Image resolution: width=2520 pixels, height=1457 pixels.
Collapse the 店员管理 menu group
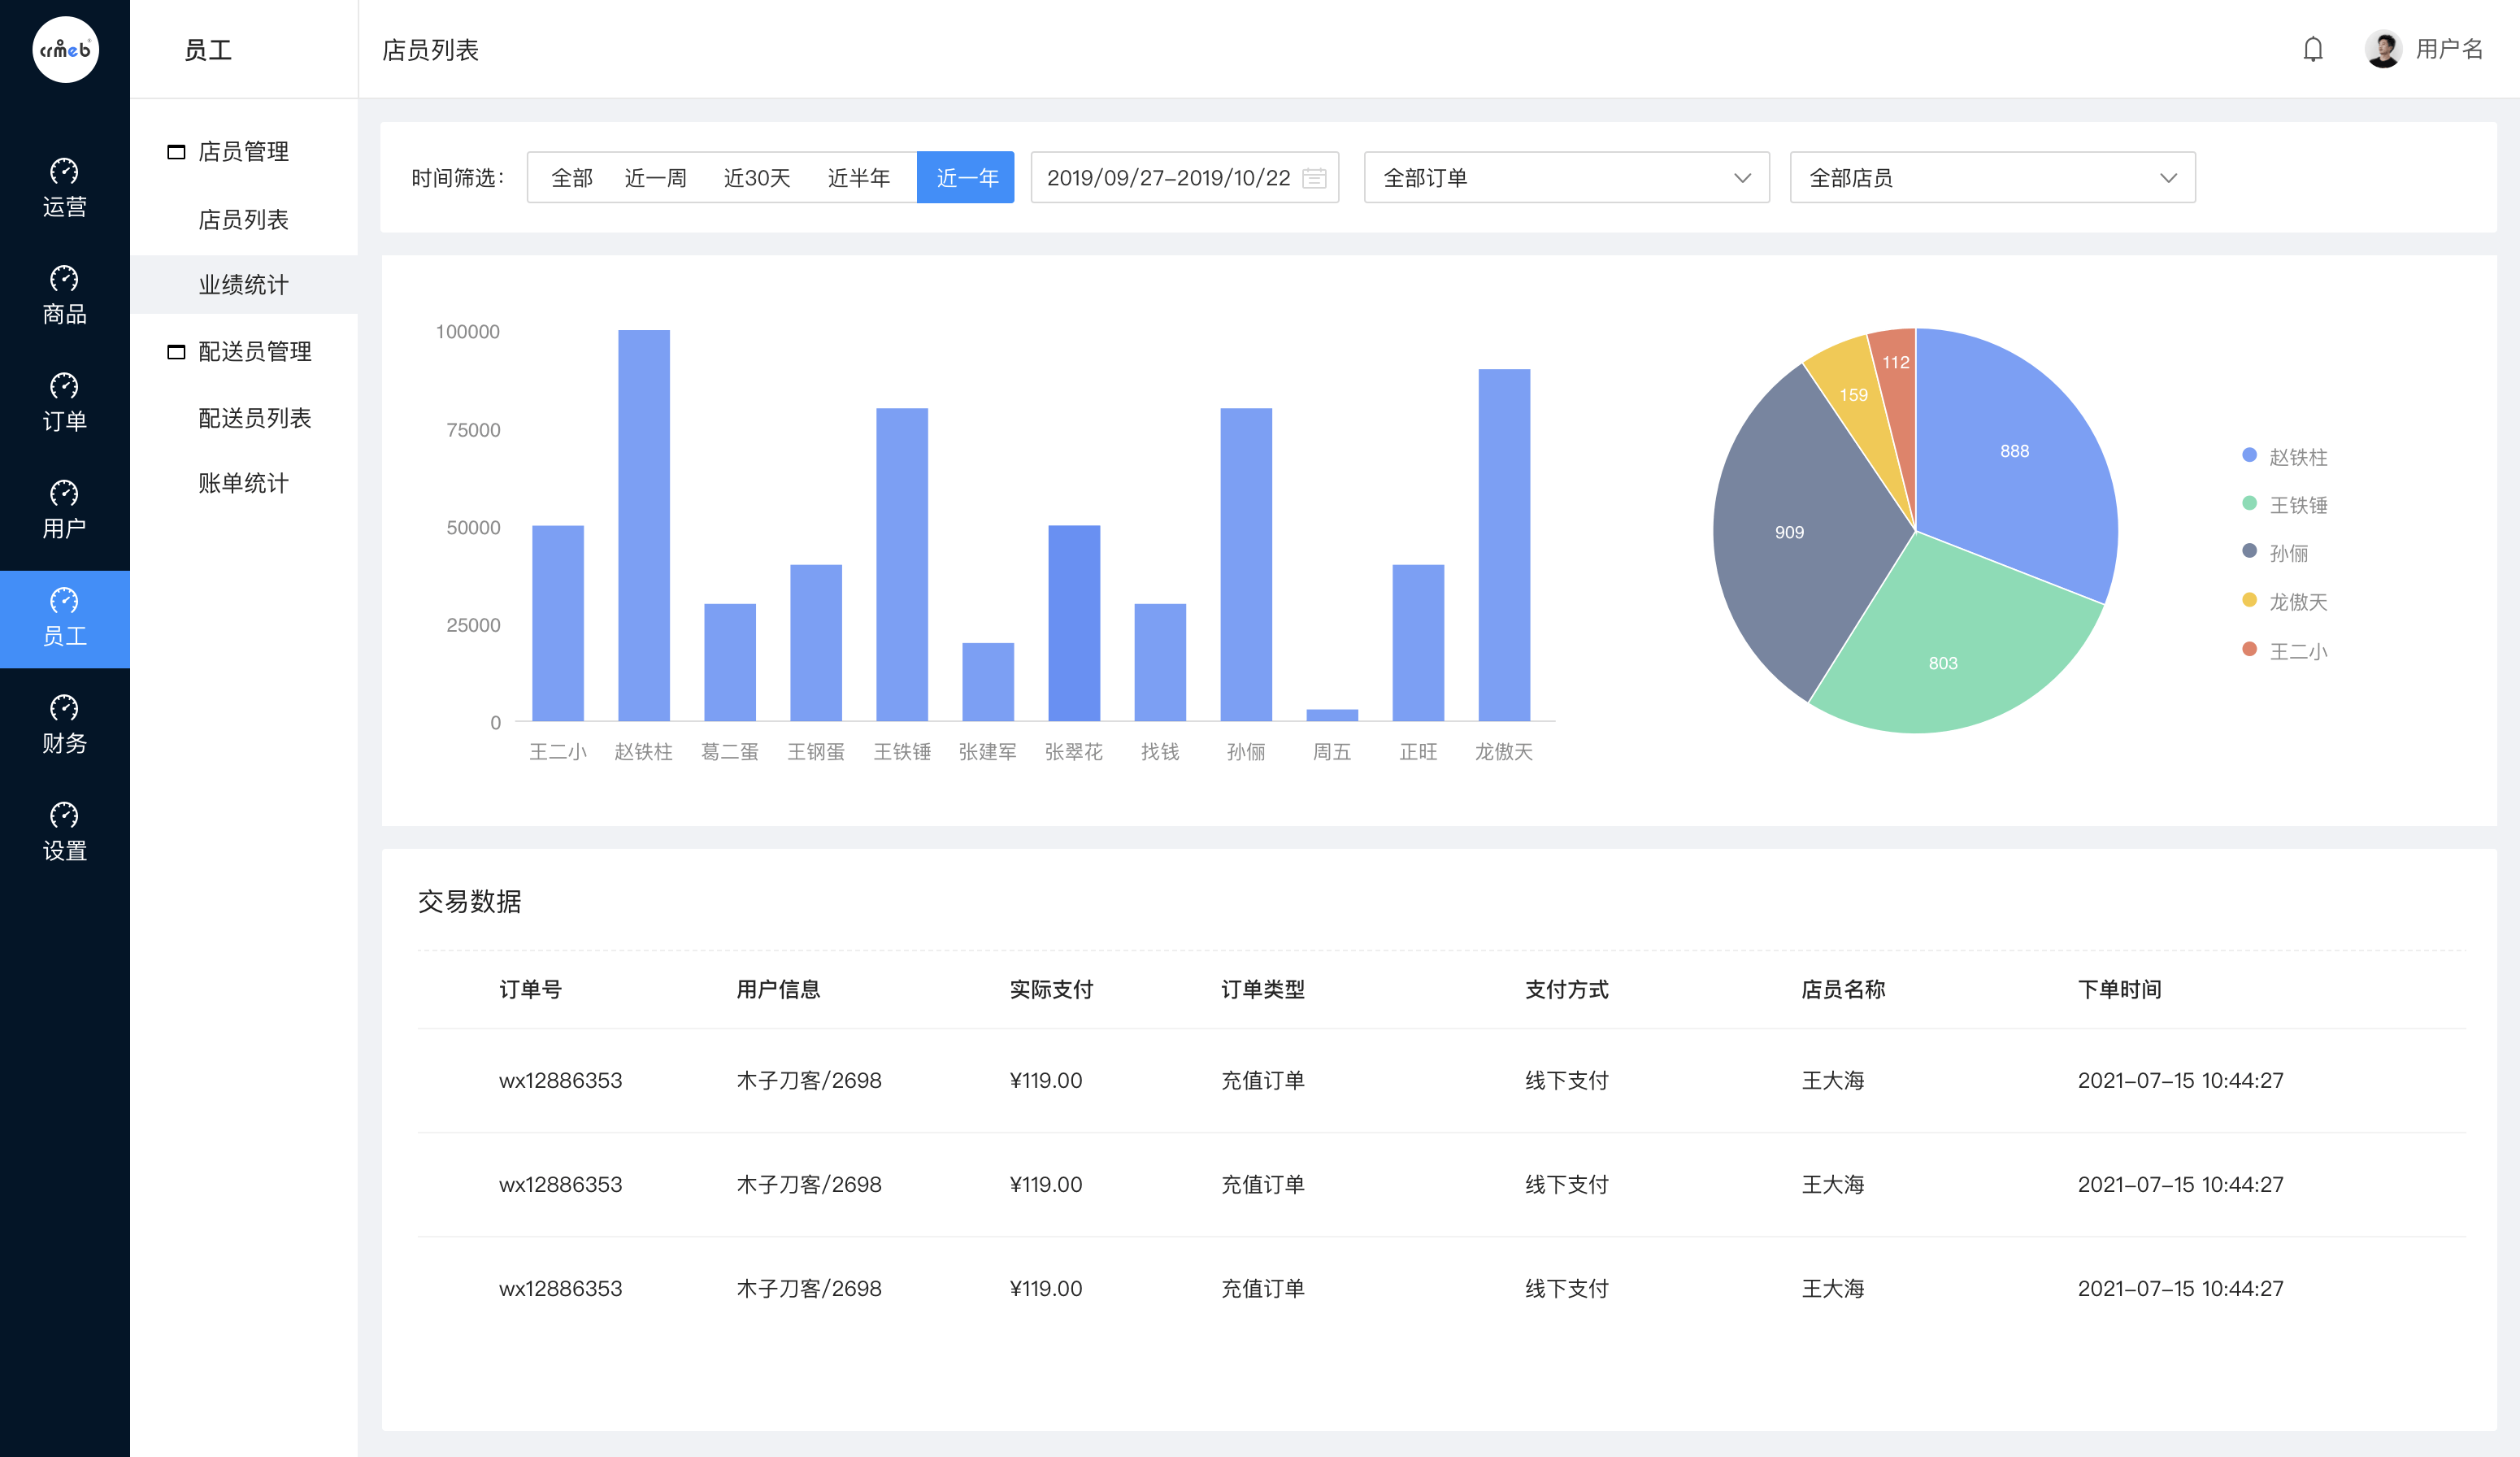point(229,152)
